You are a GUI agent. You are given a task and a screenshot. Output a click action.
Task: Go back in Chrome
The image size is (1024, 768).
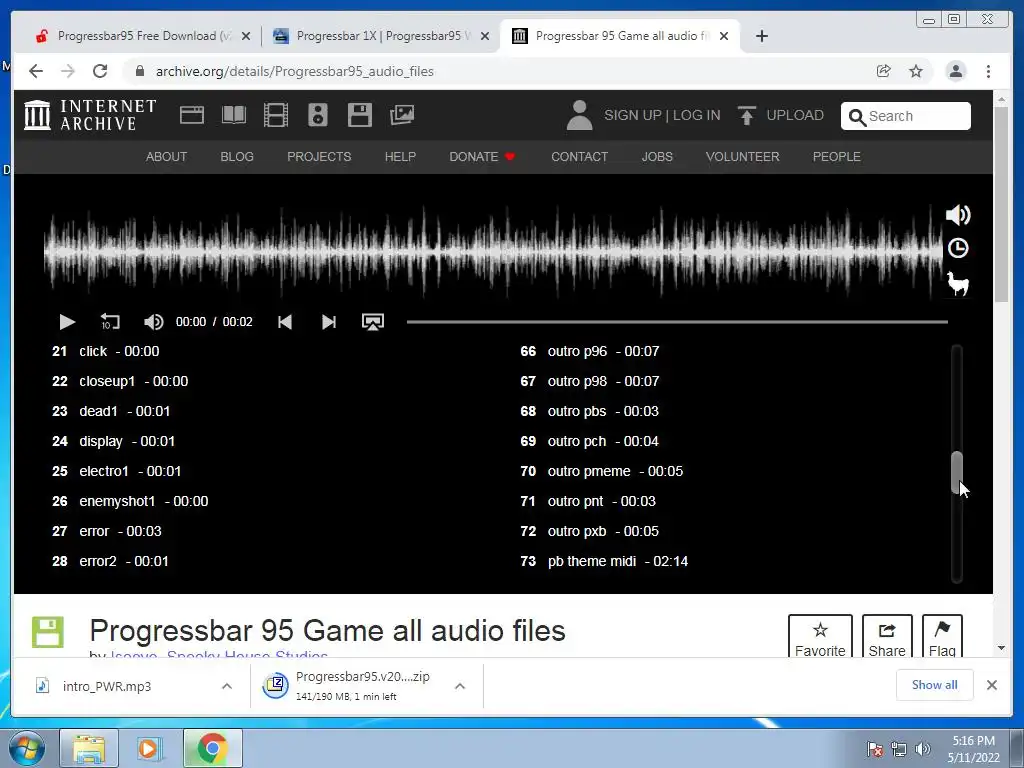36,71
